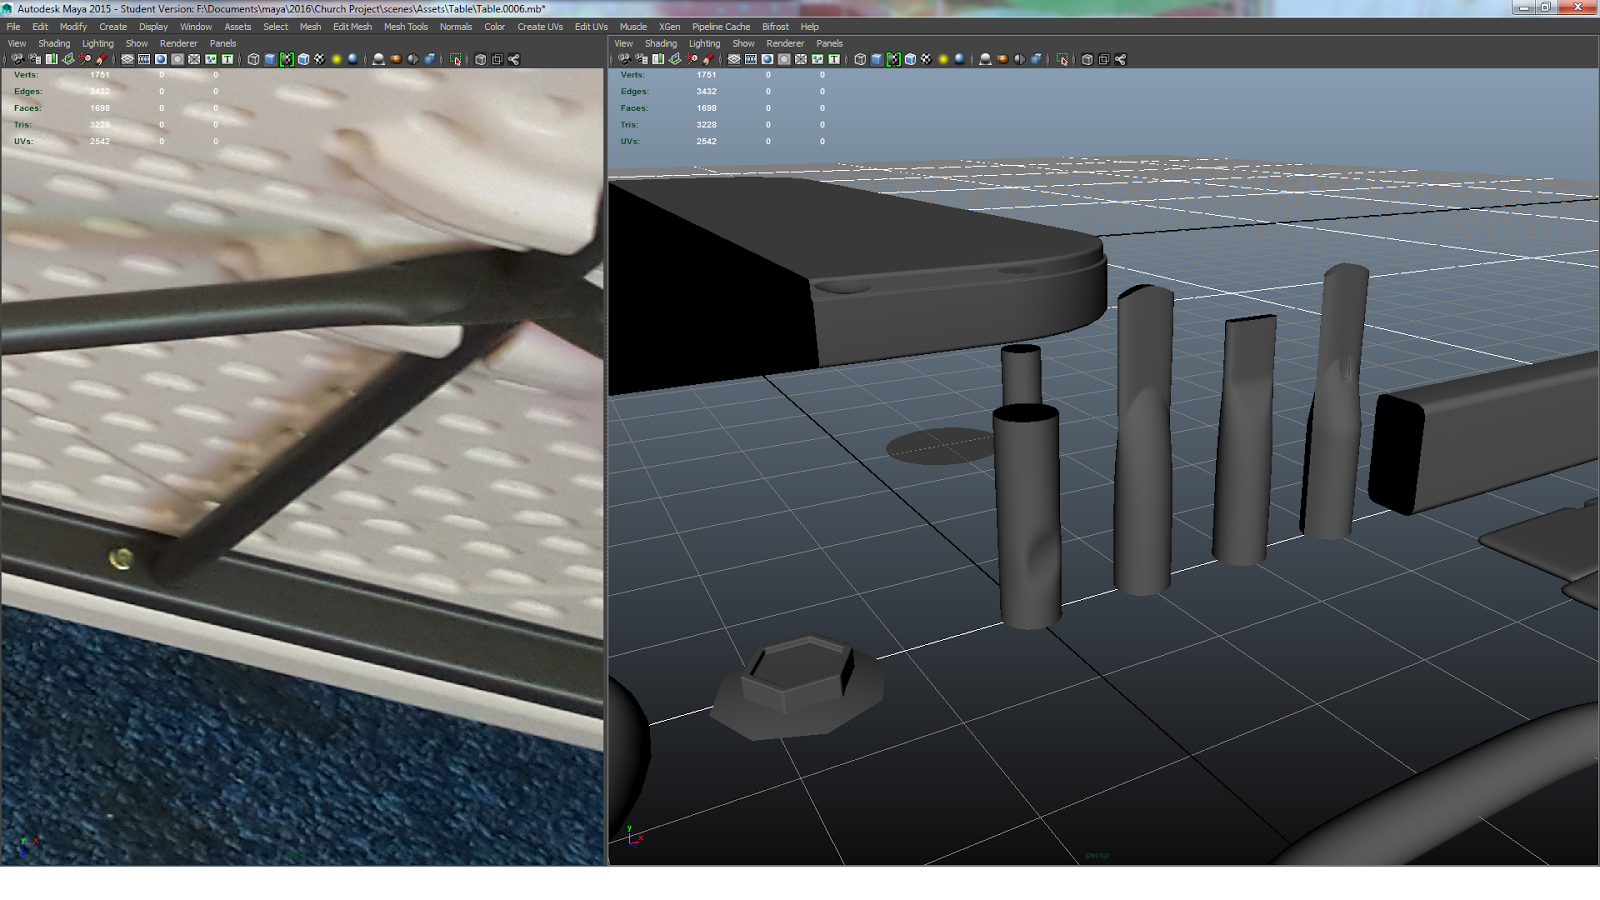This screenshot has width=1600, height=900.
Task: Click Image Plane icon in left panel
Action: point(68,59)
